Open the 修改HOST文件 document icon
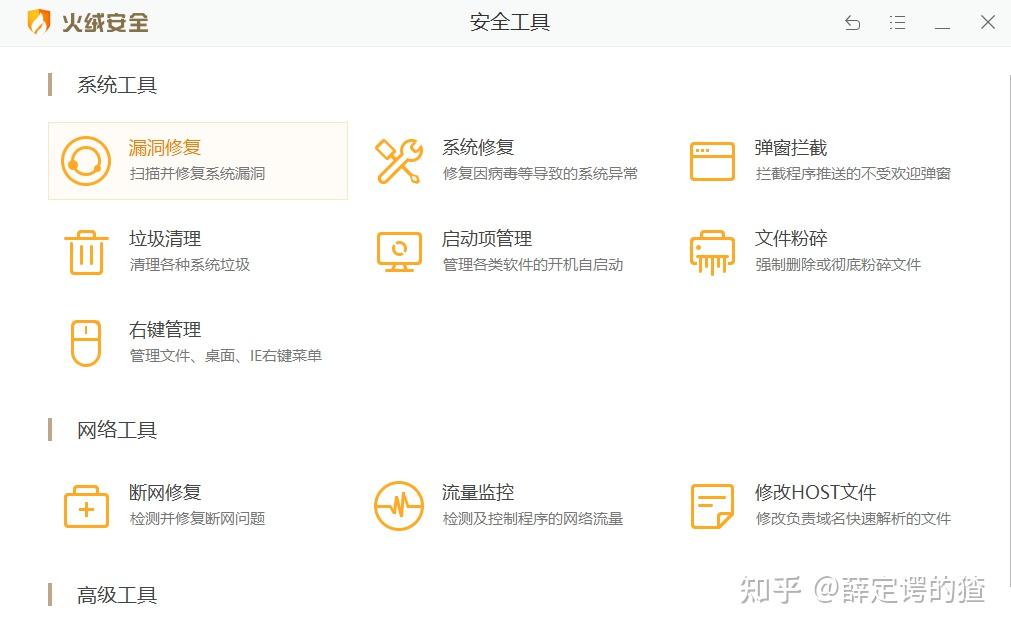The width and height of the screenshot is (1011, 630). pyautogui.click(x=711, y=505)
